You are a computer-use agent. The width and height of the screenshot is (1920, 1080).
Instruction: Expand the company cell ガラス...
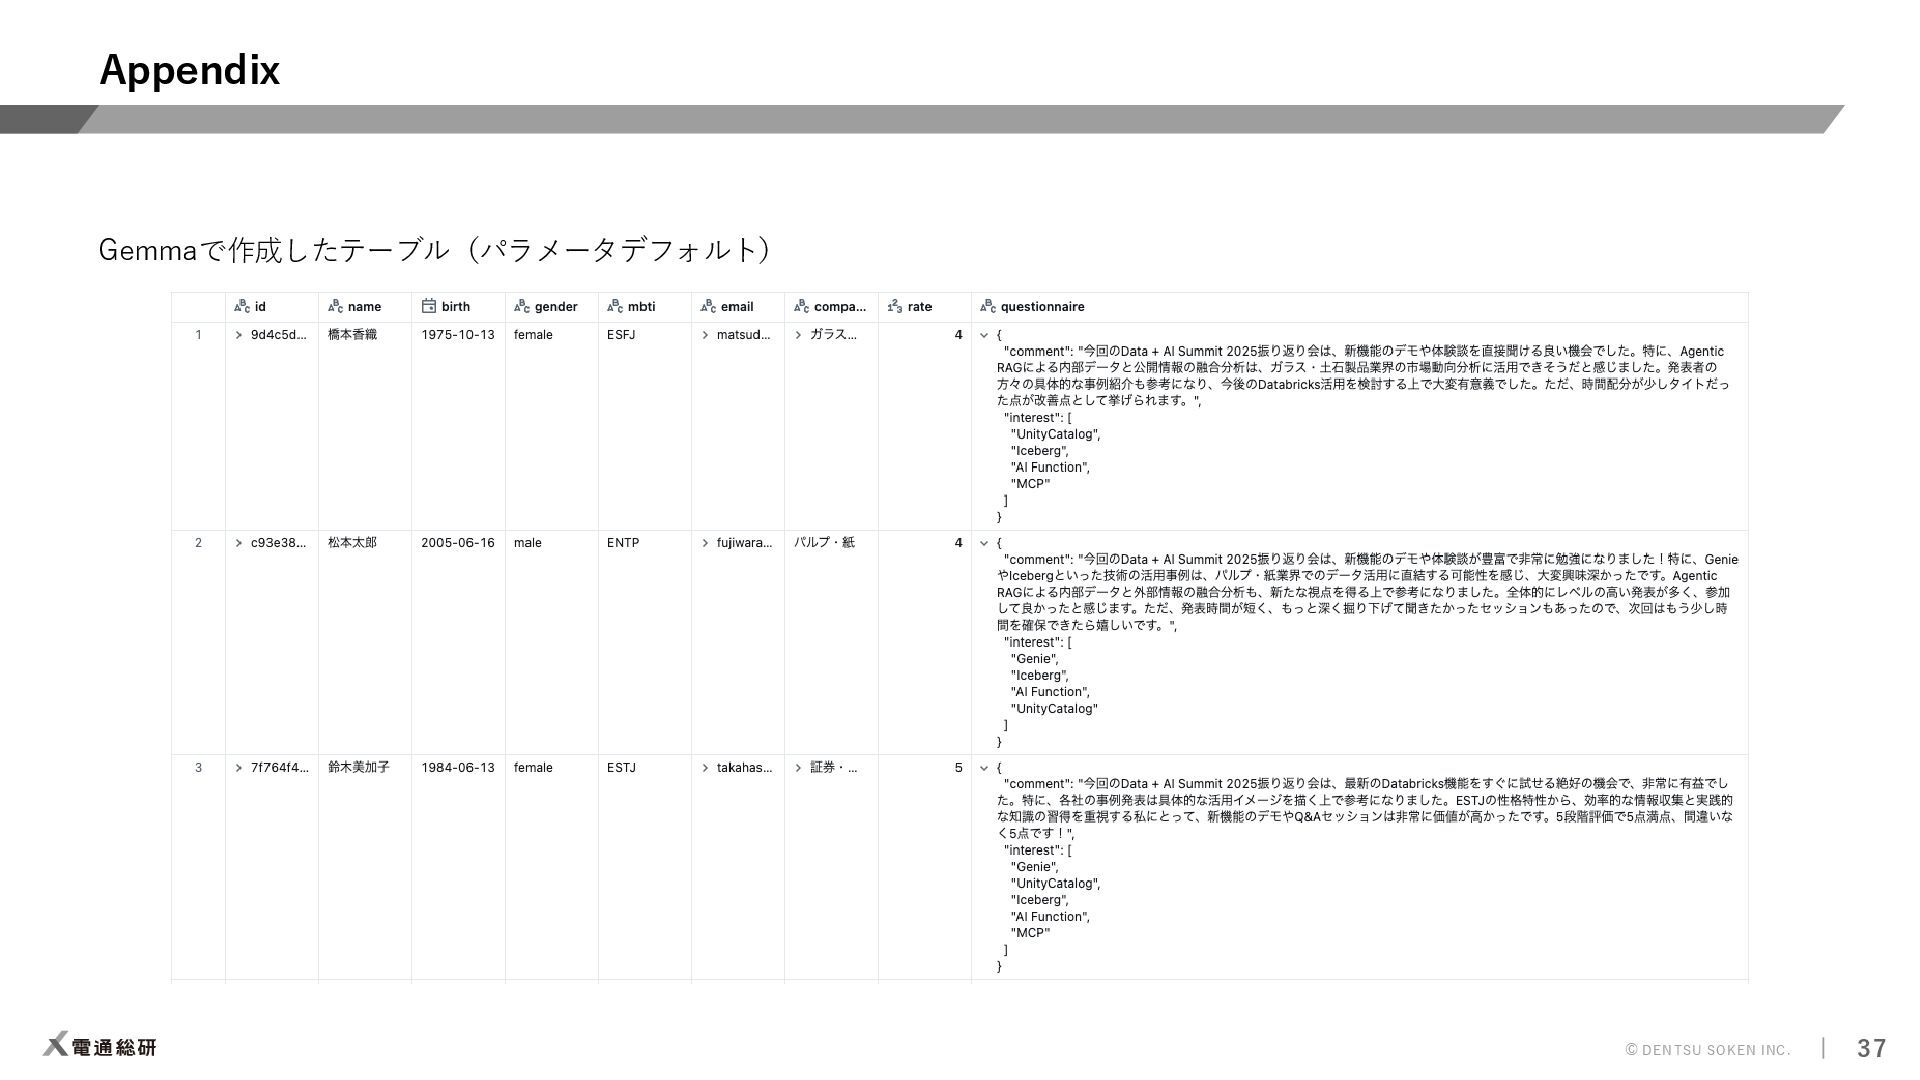click(798, 335)
